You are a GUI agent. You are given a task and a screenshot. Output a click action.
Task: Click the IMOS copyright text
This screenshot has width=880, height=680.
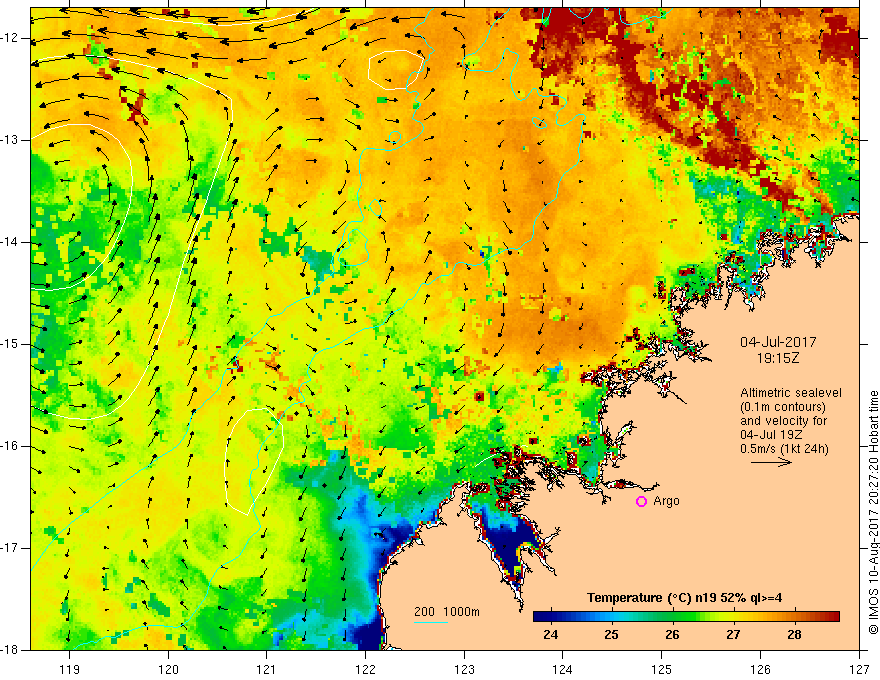873,512
